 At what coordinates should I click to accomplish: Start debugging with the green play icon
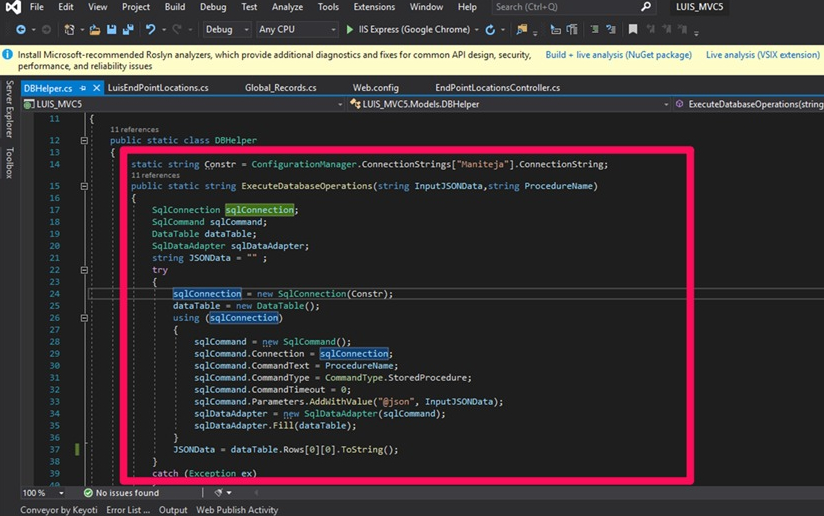pyautogui.click(x=349, y=29)
